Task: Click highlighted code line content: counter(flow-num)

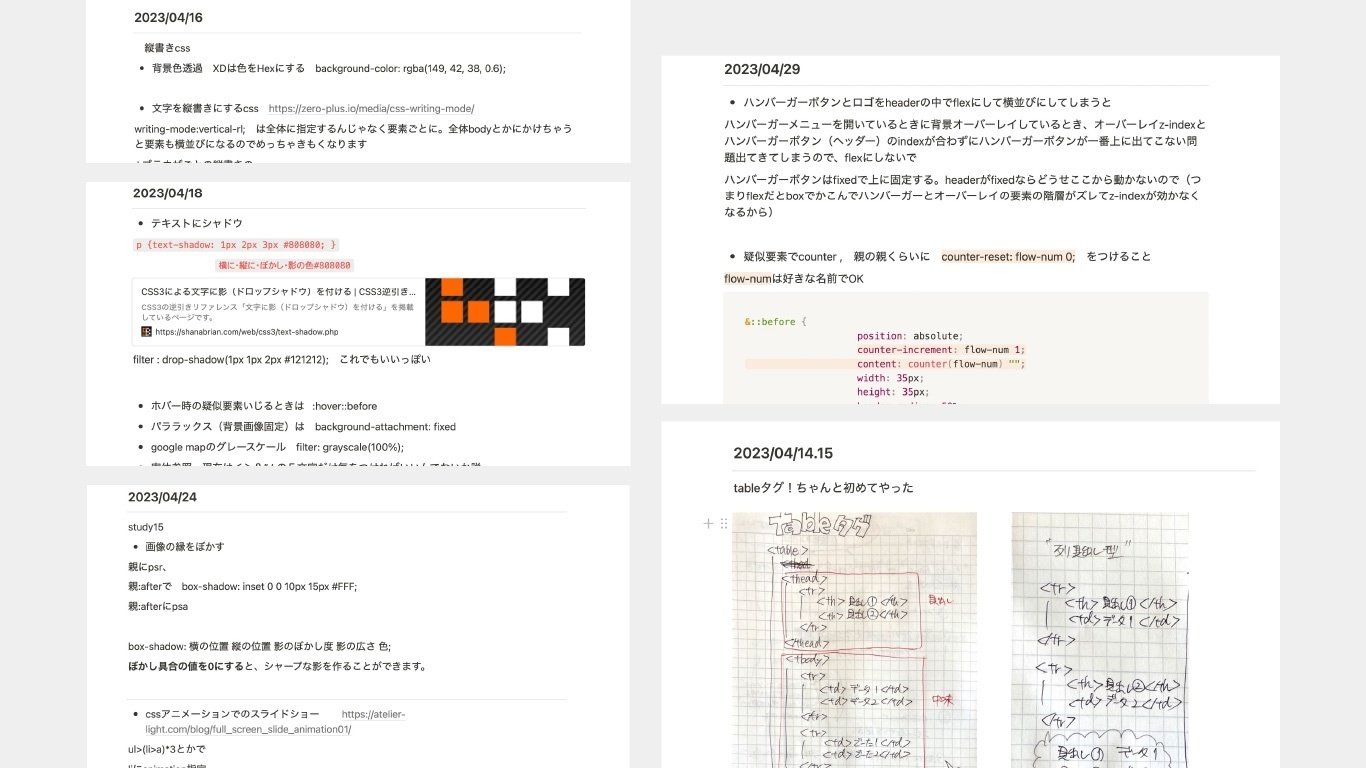Action: [x=941, y=364]
